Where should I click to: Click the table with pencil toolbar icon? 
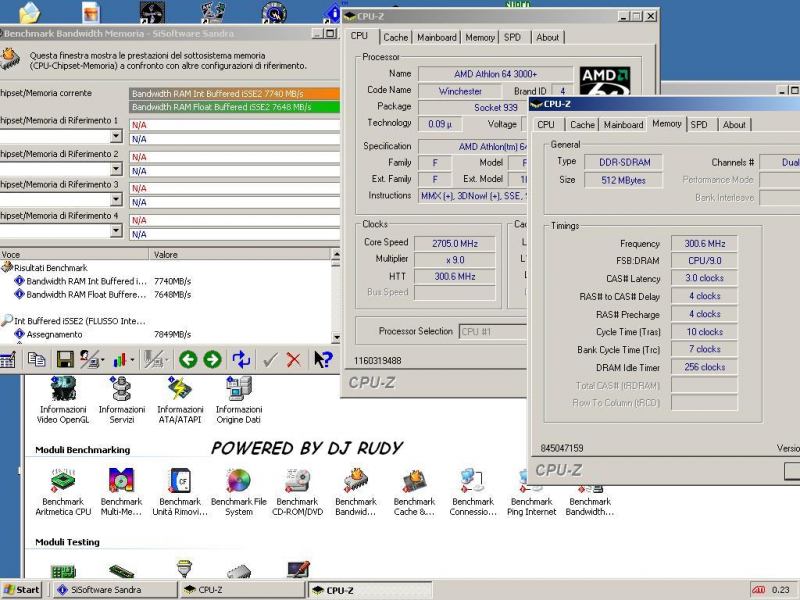coord(8,360)
